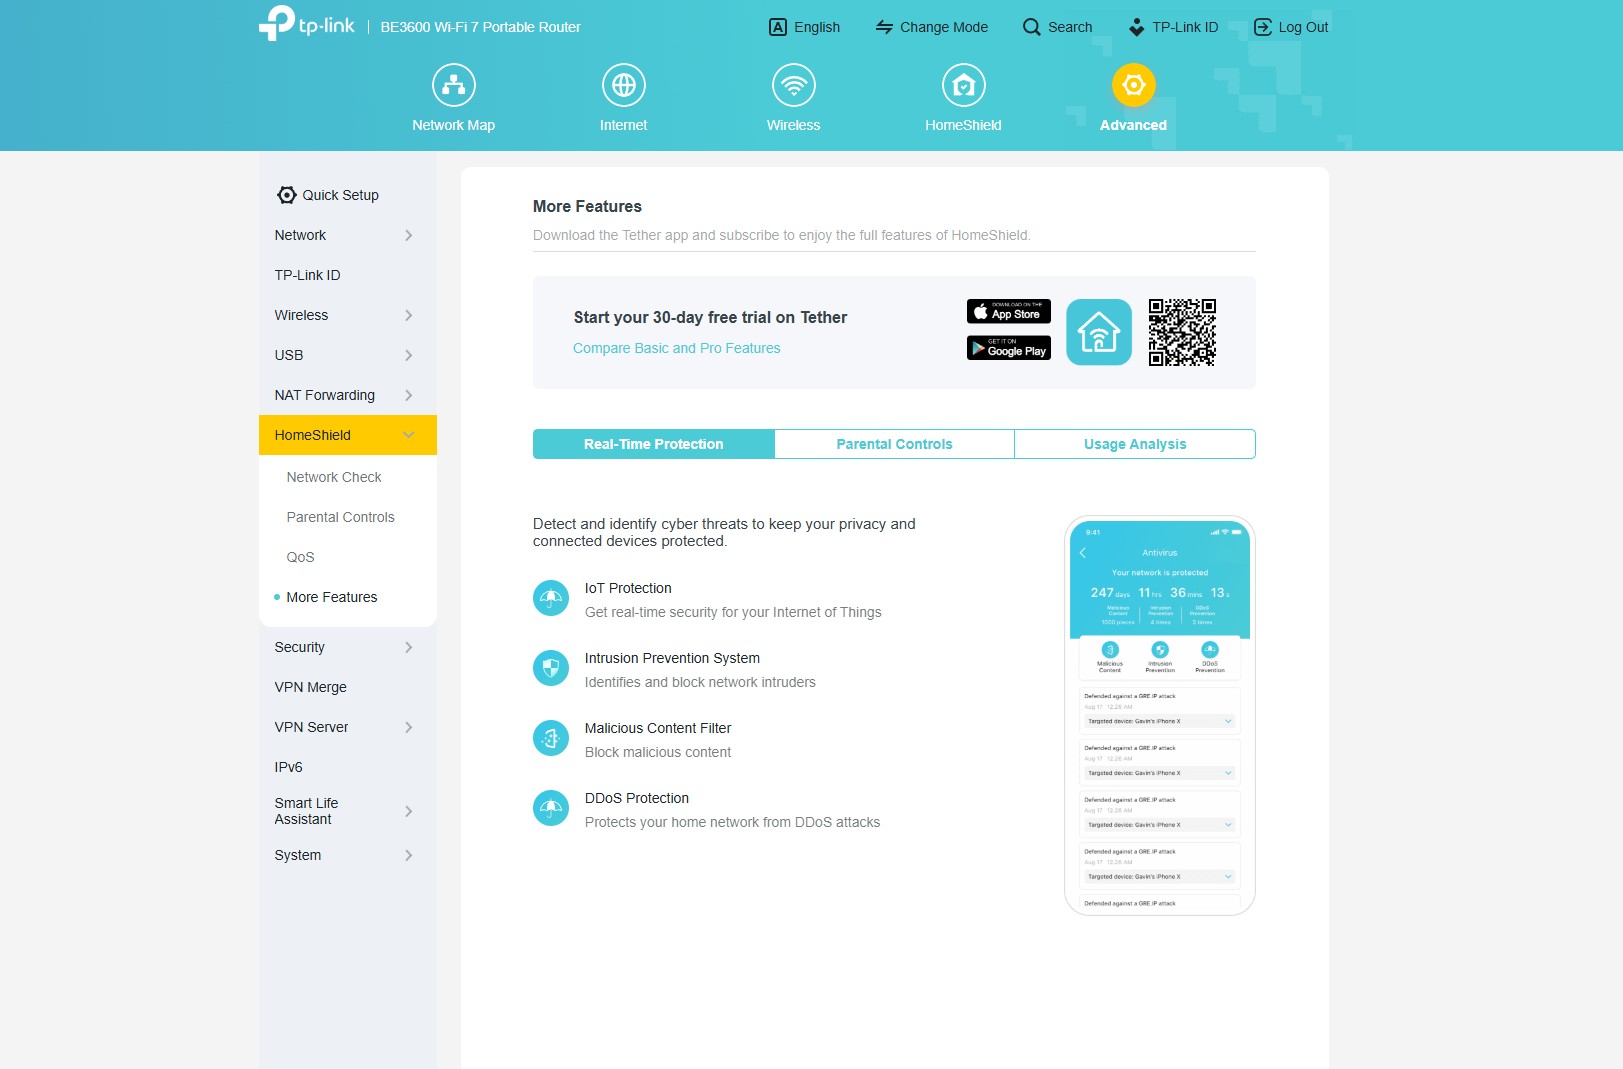Collapse the HomeShield sidebar chevron
The width and height of the screenshot is (1623, 1069).
pos(408,435)
